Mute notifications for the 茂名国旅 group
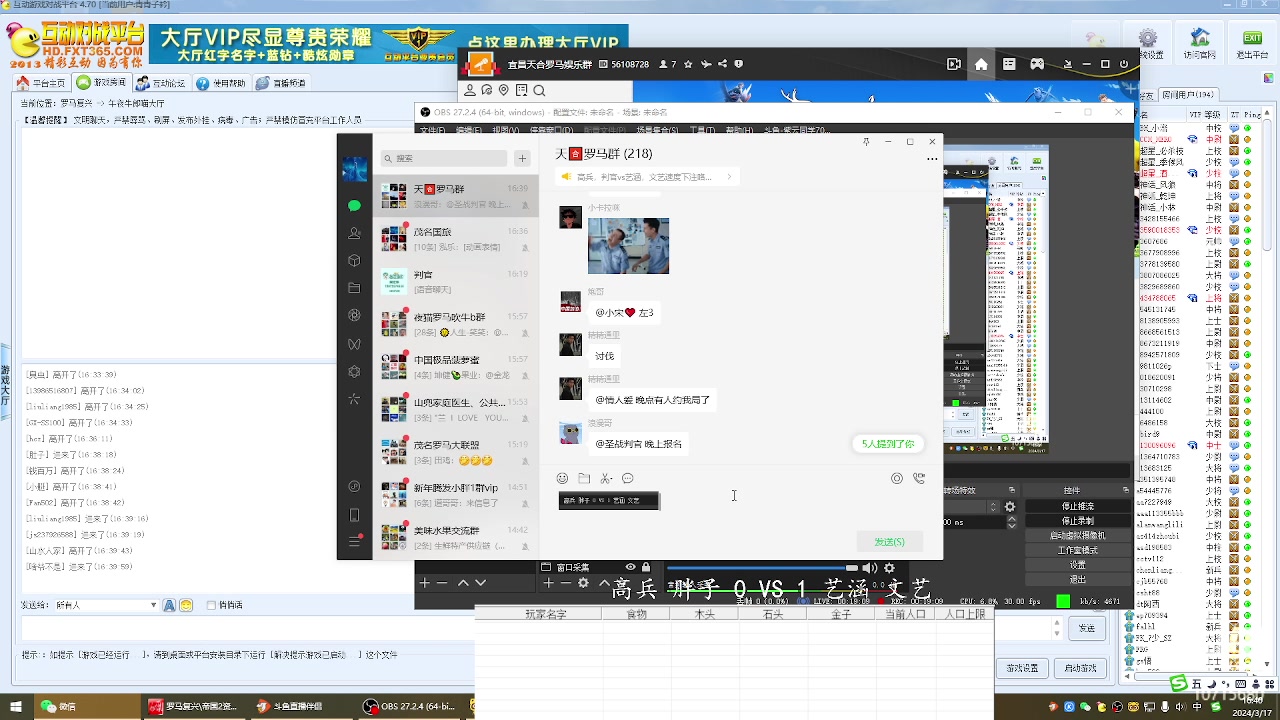 coord(525,247)
